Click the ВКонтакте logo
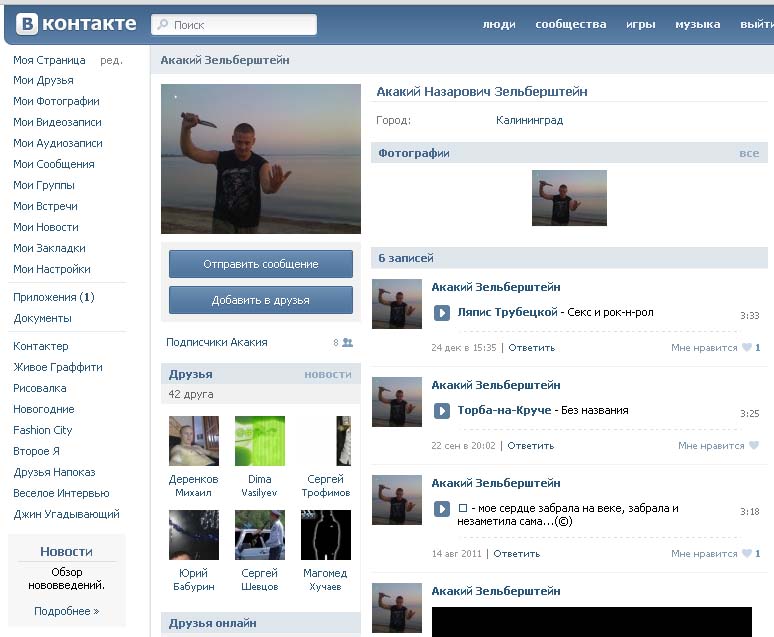This screenshot has width=774, height=637. tap(76, 24)
